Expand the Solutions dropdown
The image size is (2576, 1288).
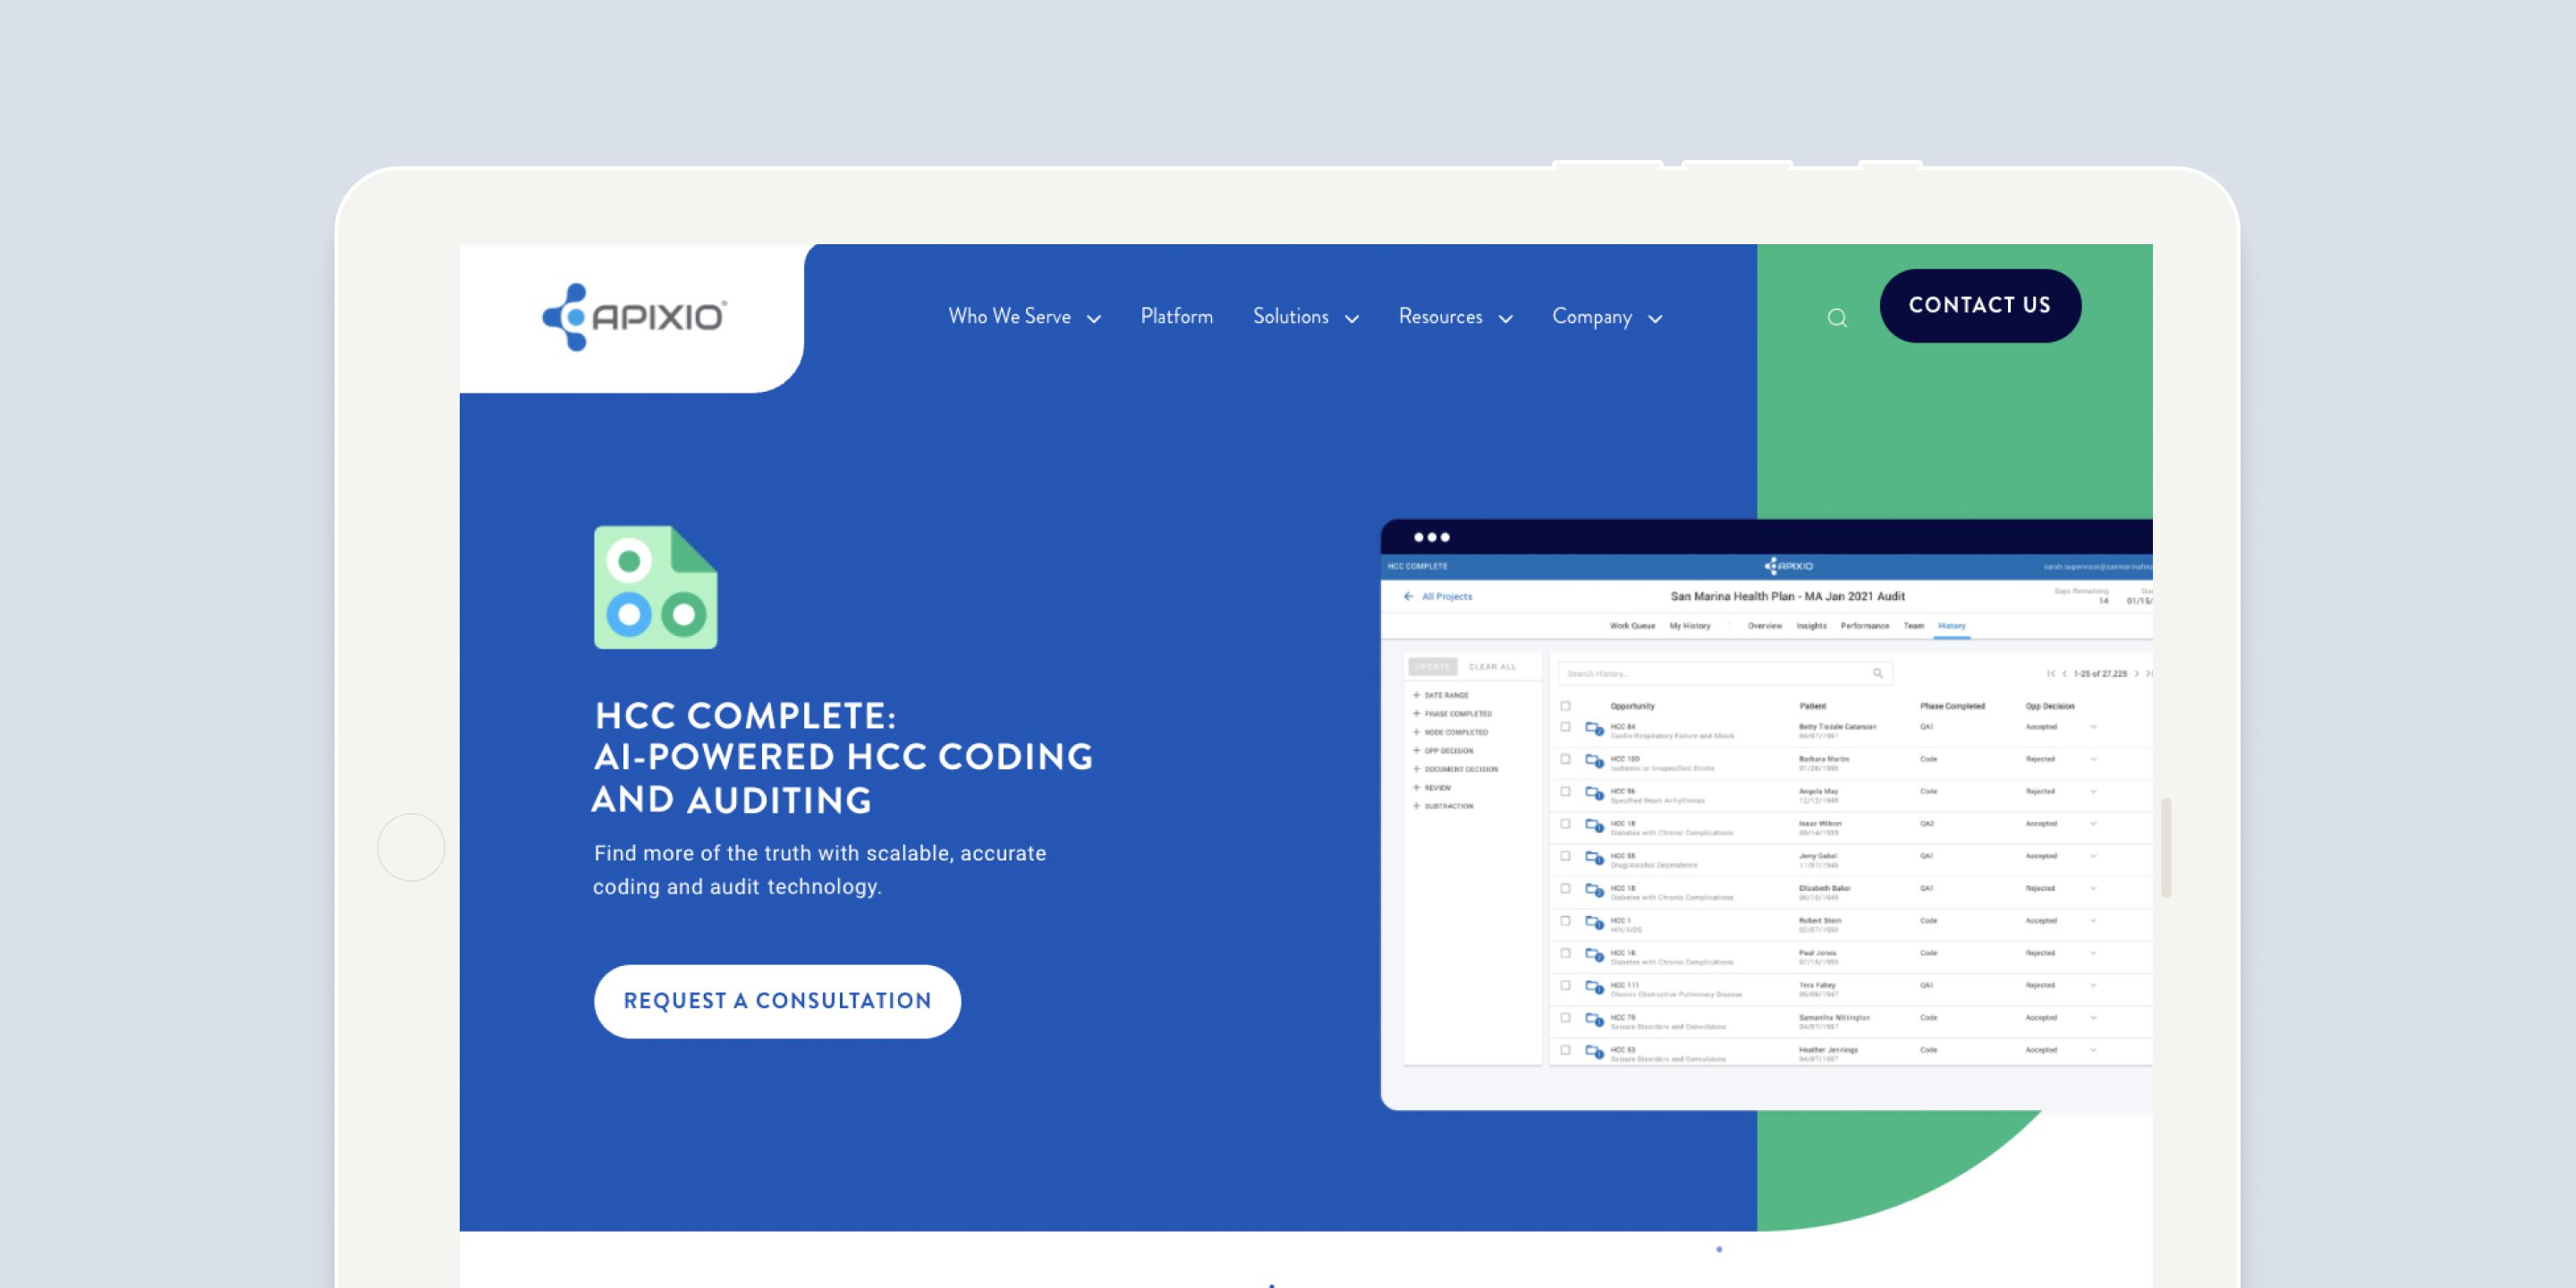click(x=1305, y=317)
